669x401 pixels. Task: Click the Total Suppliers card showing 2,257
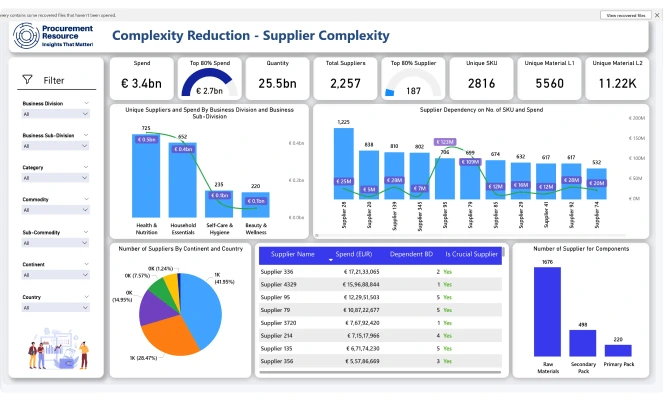(x=345, y=76)
